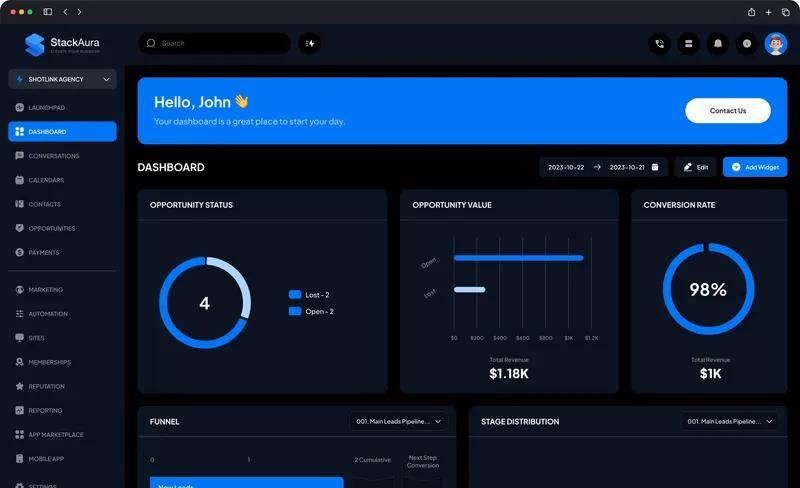Click inside the Search field
Viewport: 800px width, 488px height.
coord(214,43)
